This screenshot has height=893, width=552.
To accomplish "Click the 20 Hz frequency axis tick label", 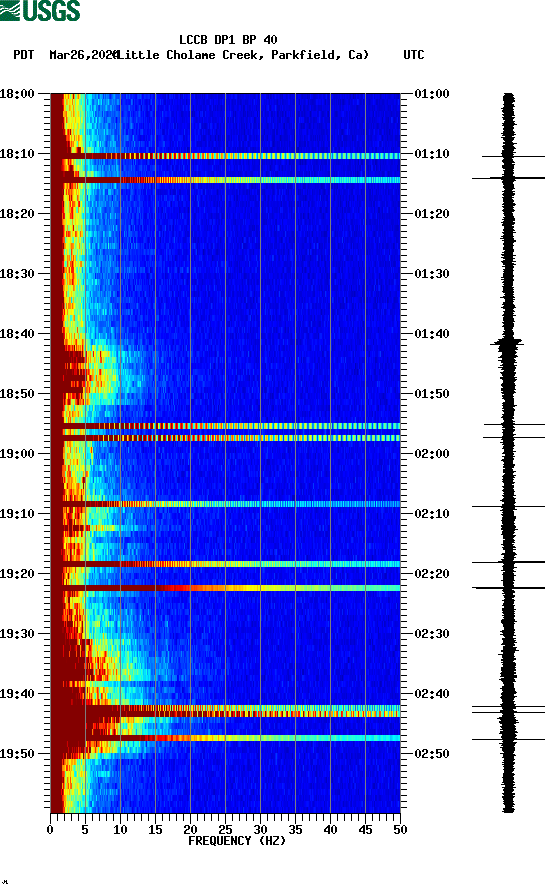I will 190,830.
